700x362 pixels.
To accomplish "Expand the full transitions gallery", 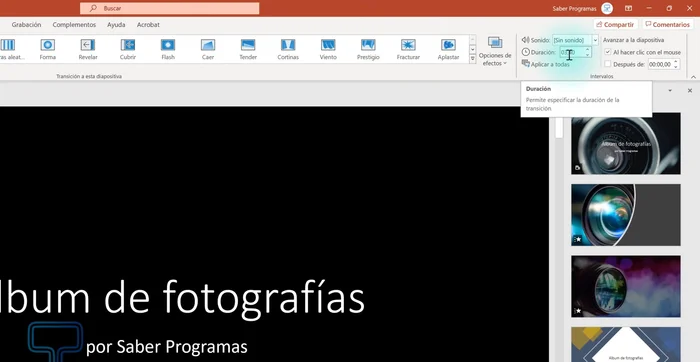I will 472,59.
